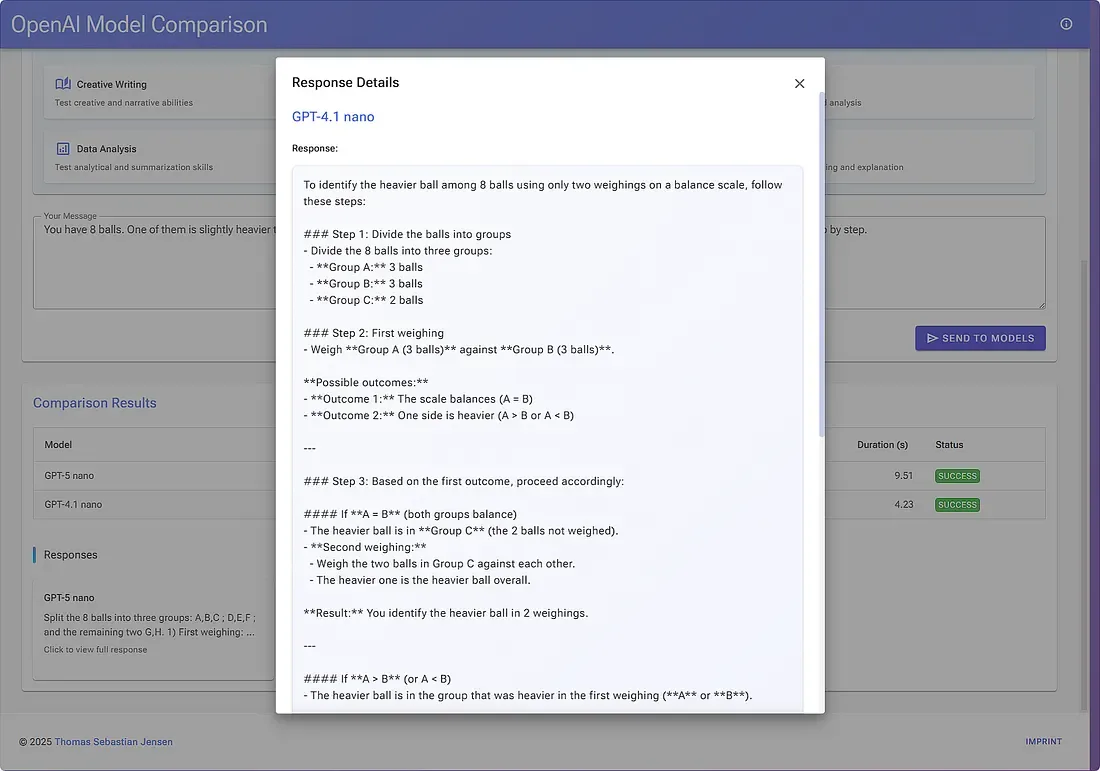
Task: Click the Creative Writing book icon
Action: click(63, 85)
